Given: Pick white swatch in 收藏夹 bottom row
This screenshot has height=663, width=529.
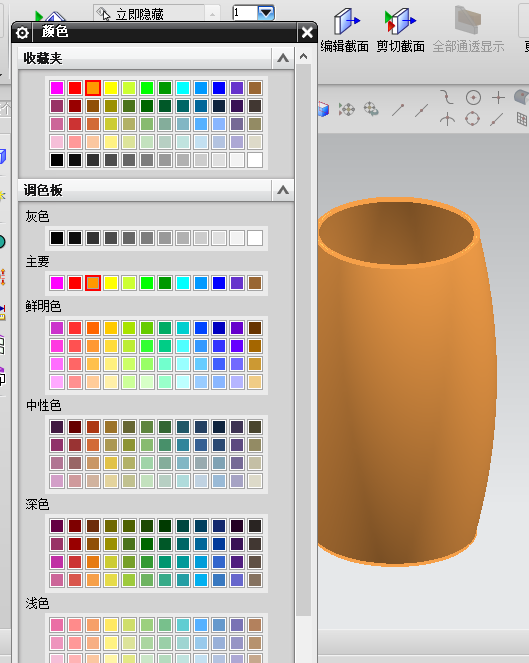Looking at the screenshot, I should click(x=255, y=160).
